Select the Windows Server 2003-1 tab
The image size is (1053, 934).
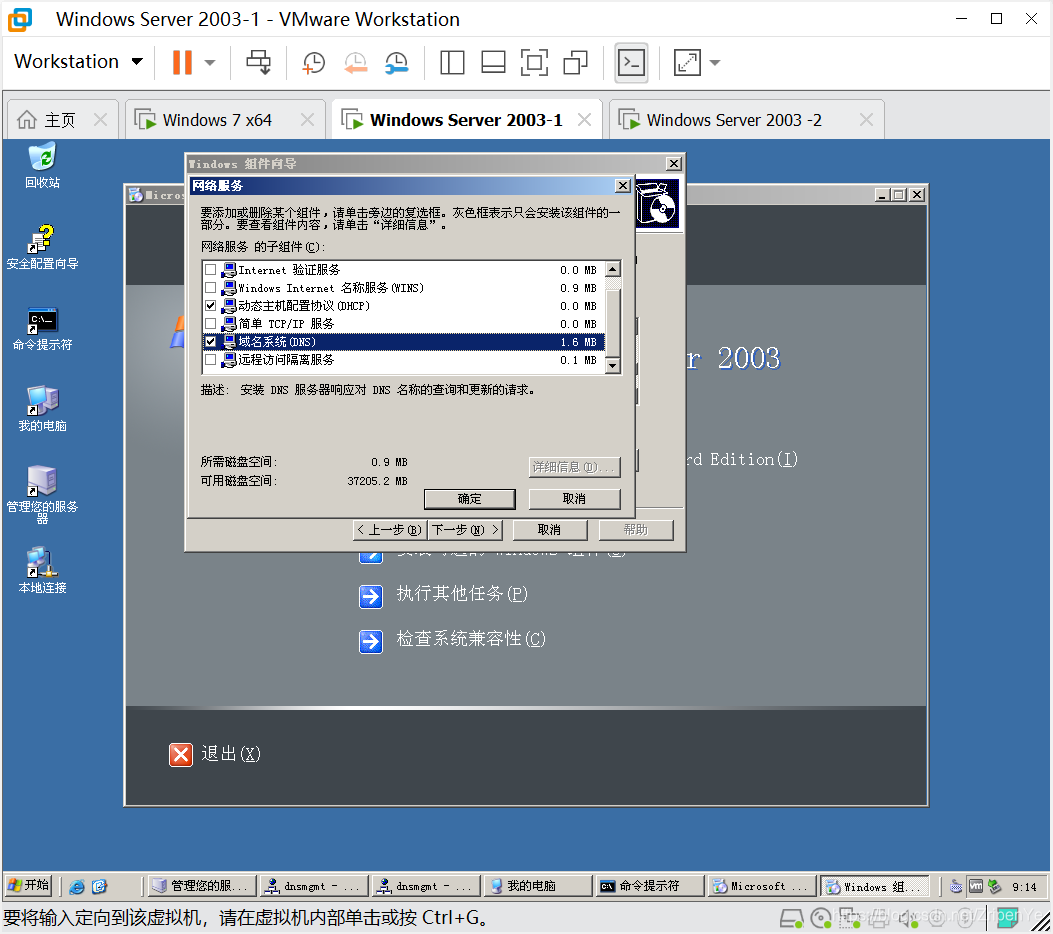click(466, 120)
